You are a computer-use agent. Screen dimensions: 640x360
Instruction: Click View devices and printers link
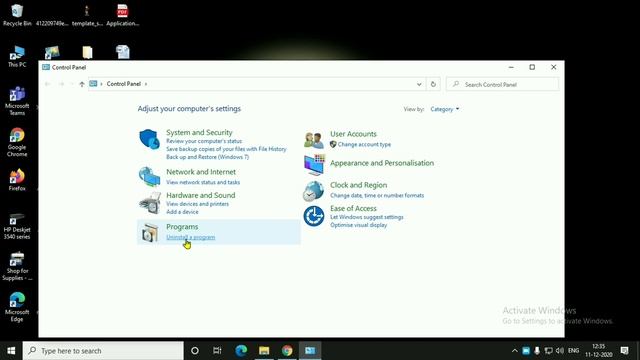[198, 204]
